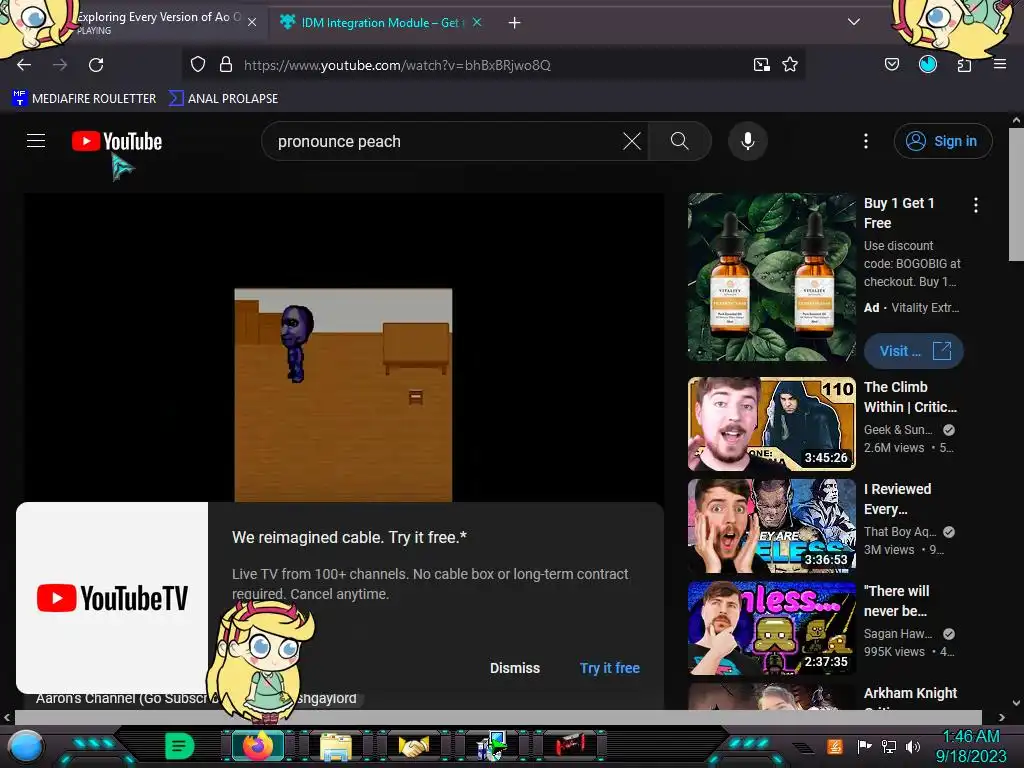Click the Visit advertiser button
Screen dimensions: 1024x768
coord(913,351)
